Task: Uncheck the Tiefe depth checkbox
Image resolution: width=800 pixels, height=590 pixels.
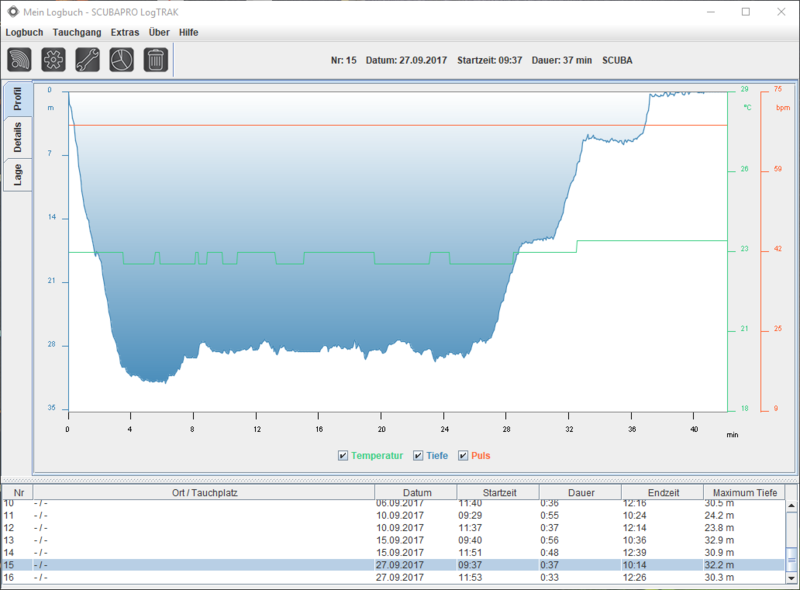Action: coord(418,456)
